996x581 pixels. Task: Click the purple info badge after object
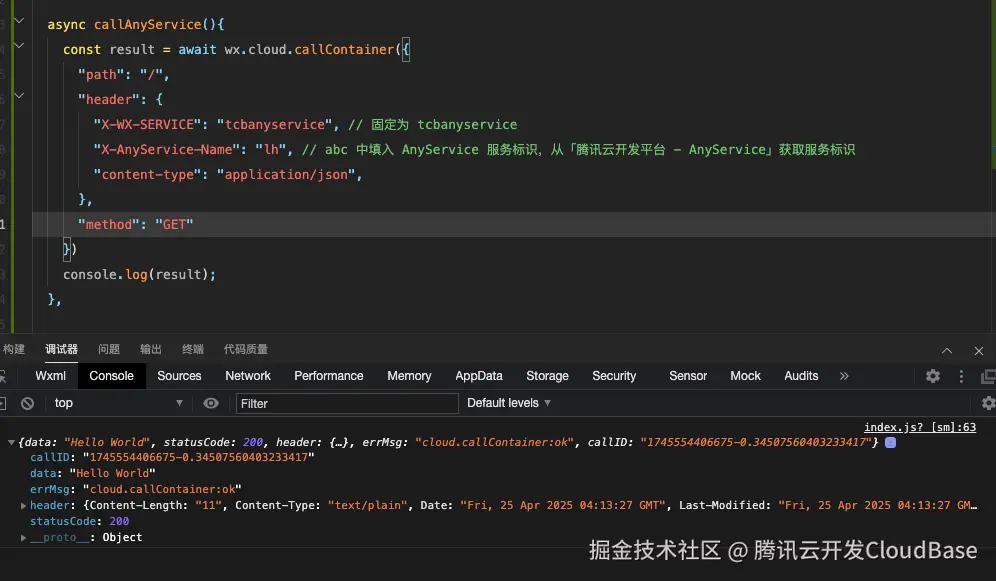891,443
